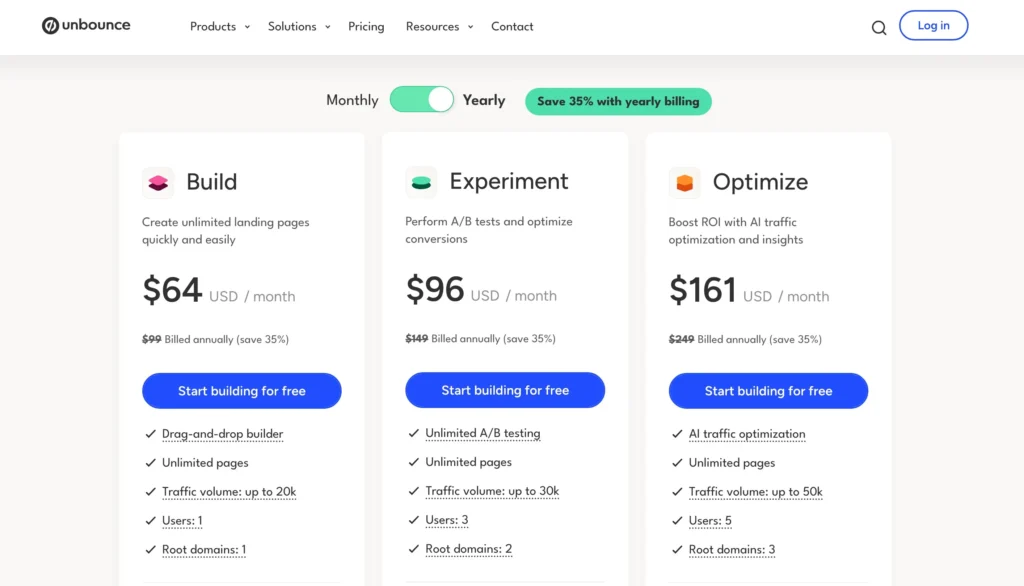The width and height of the screenshot is (1024, 586).
Task: Click the pink Build plan icon
Action: (158, 183)
